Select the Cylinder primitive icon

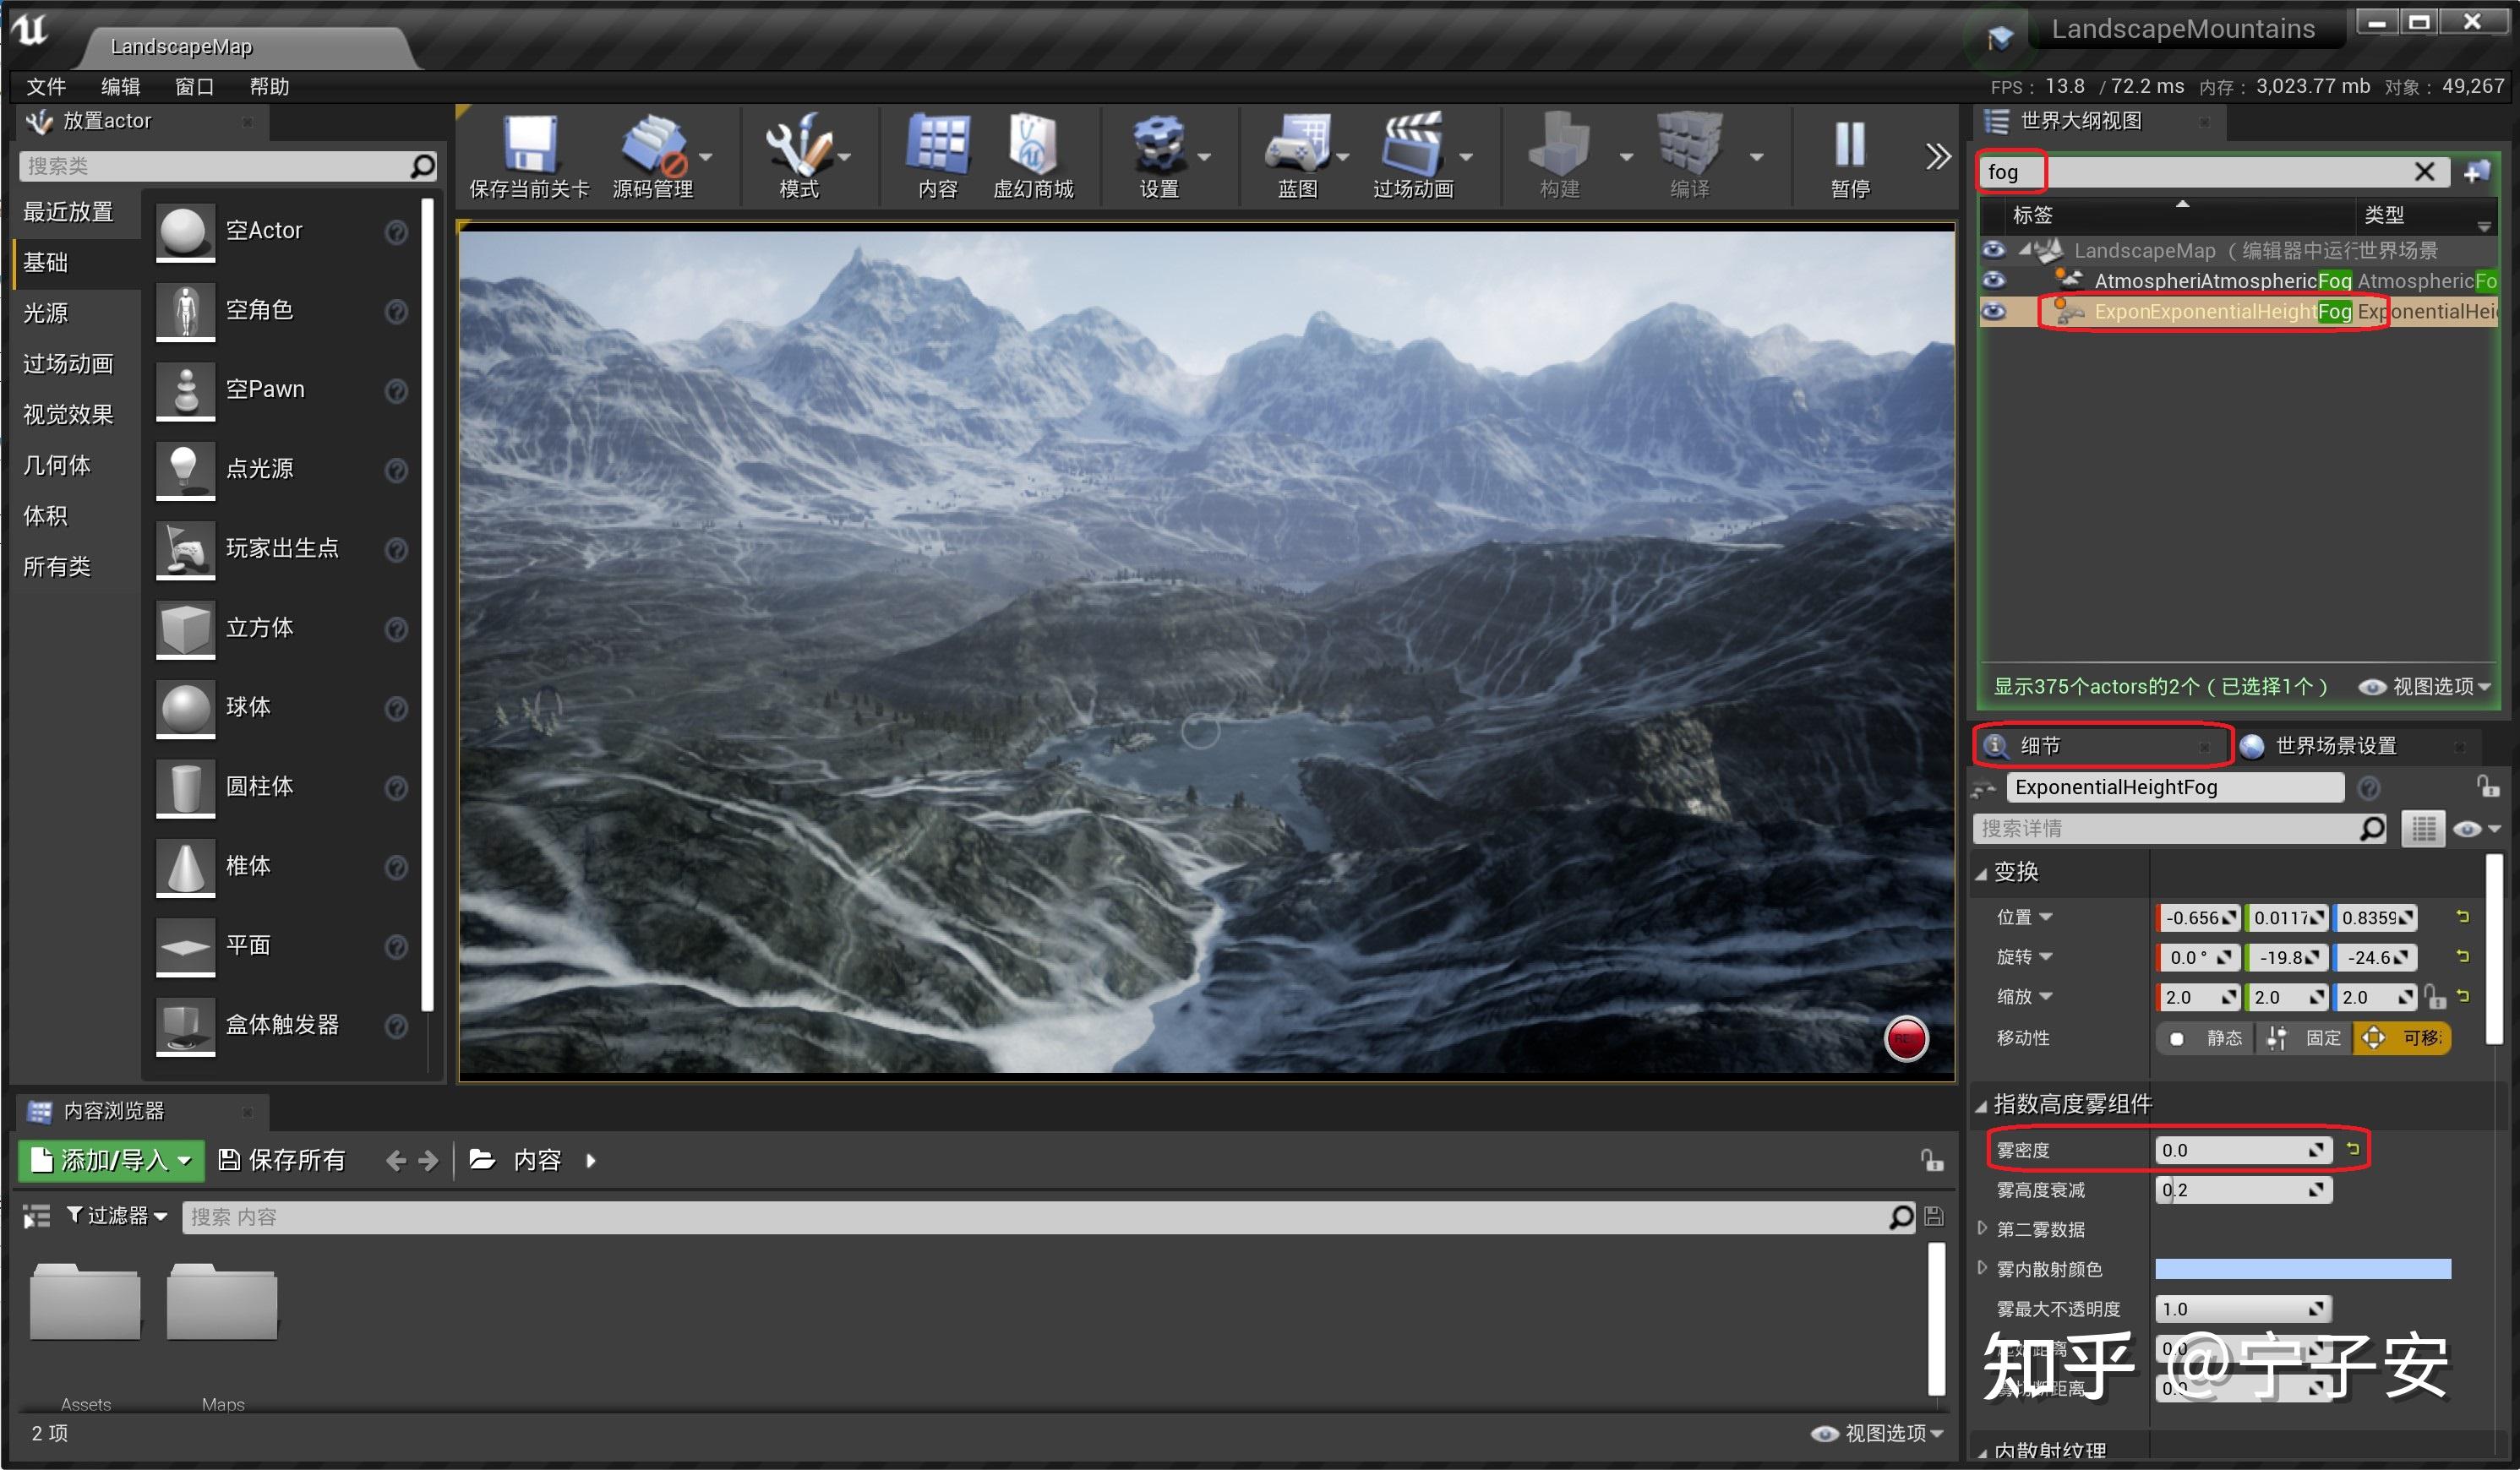coord(186,787)
